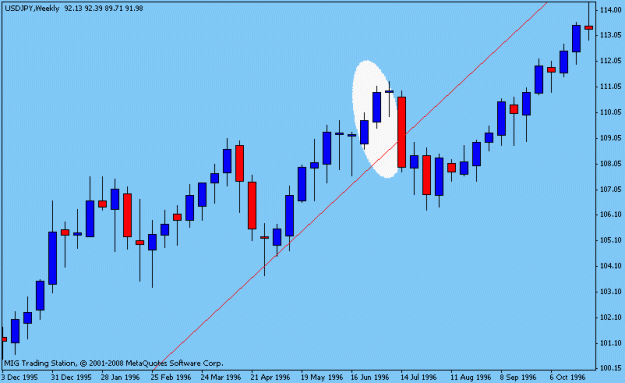
Task: Click the 109.05 price axis label
Action: click(611, 138)
